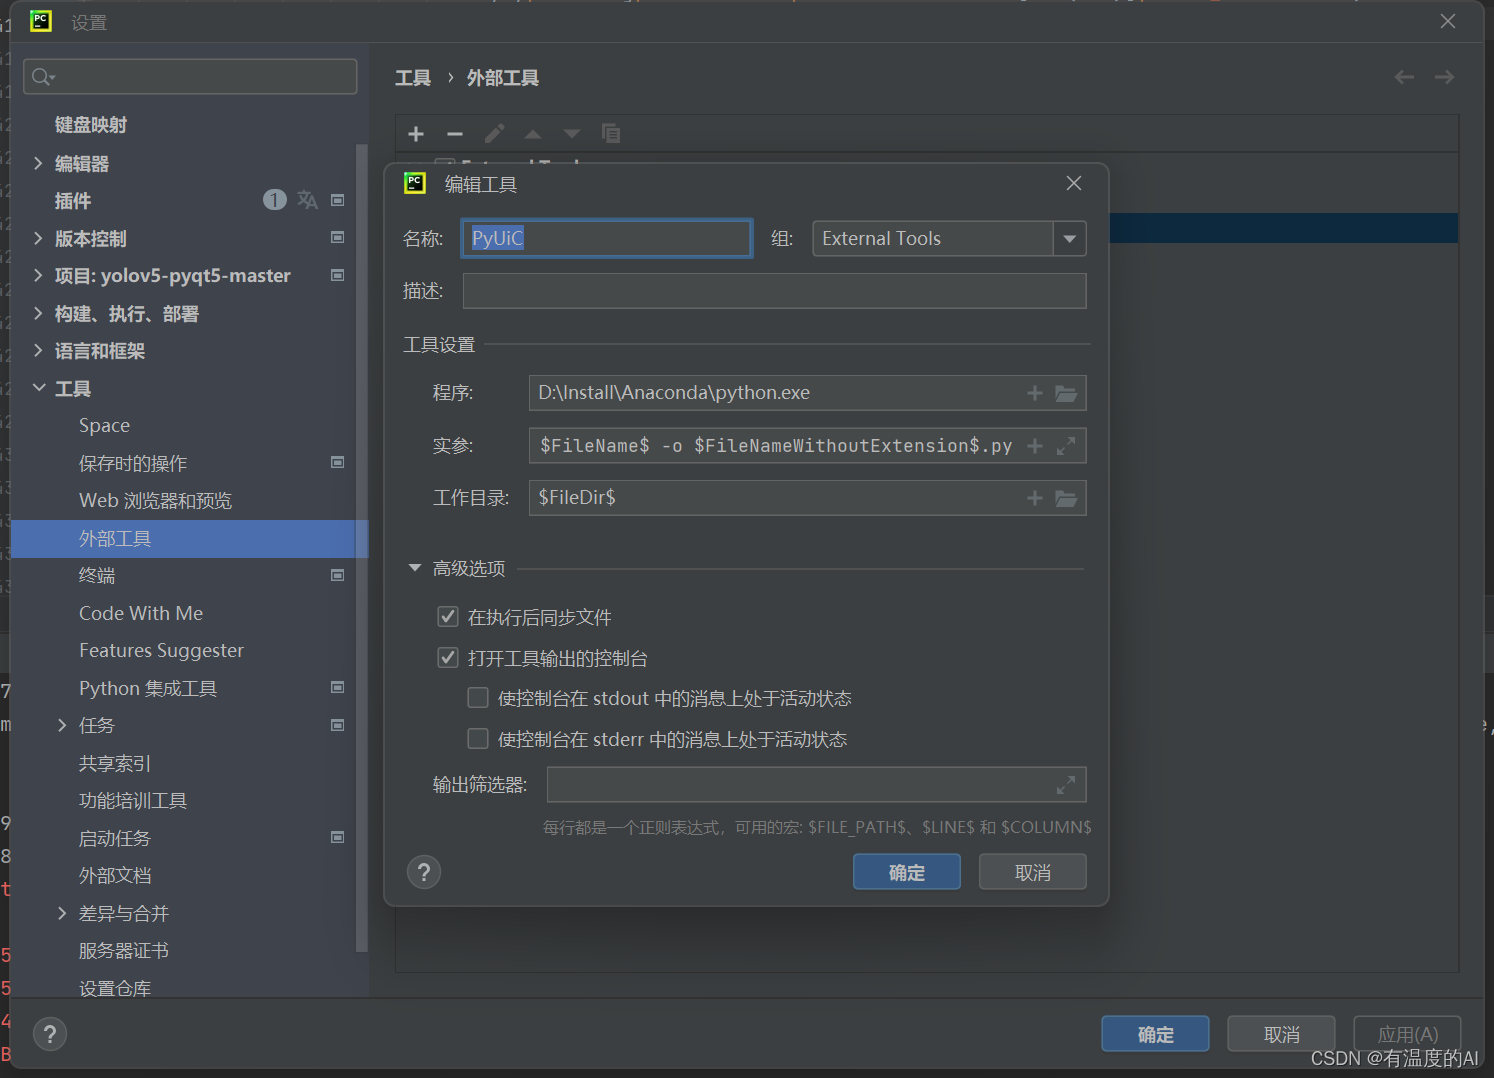Expand 项目: yolov5-pyqt5-master node
Screen dimensions: 1494x1078
[x=38, y=275]
